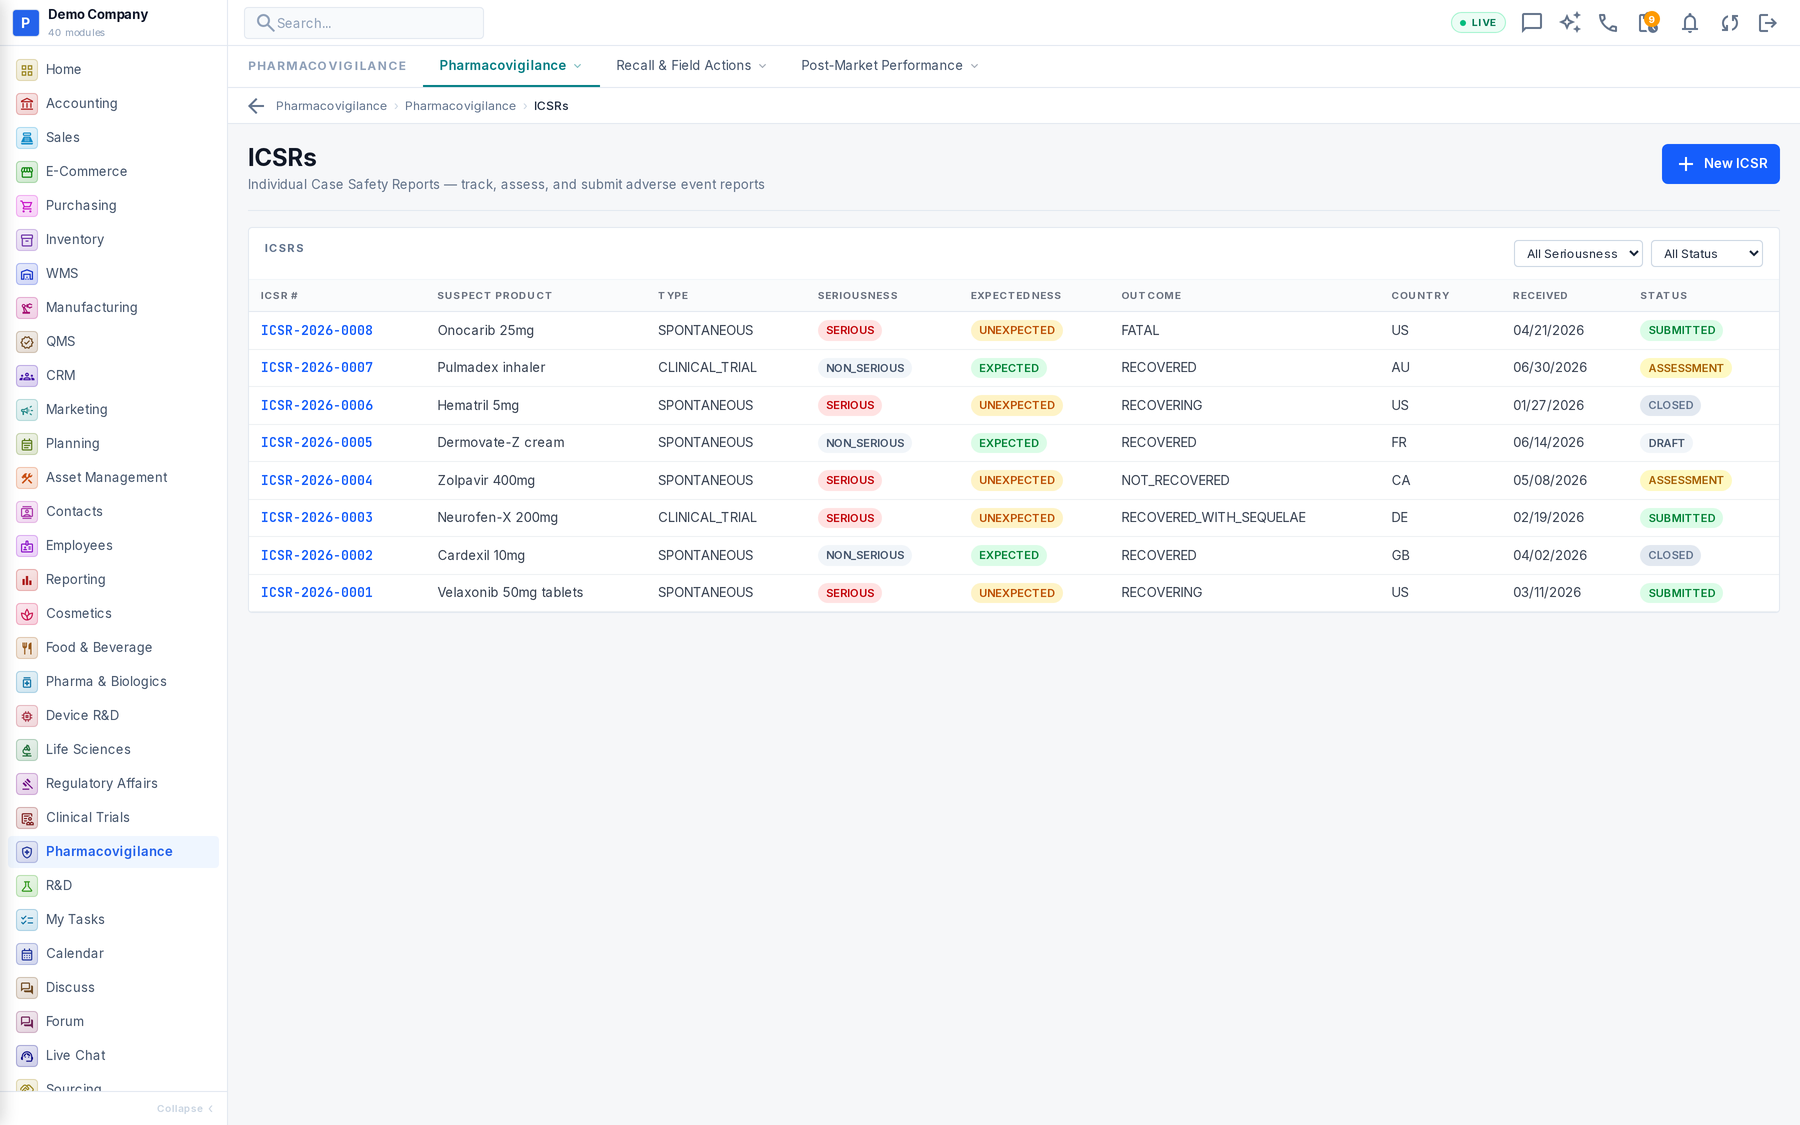Image resolution: width=1800 pixels, height=1125 pixels.
Task: Open Forum in sidebar menu
Action: tap(113, 1021)
